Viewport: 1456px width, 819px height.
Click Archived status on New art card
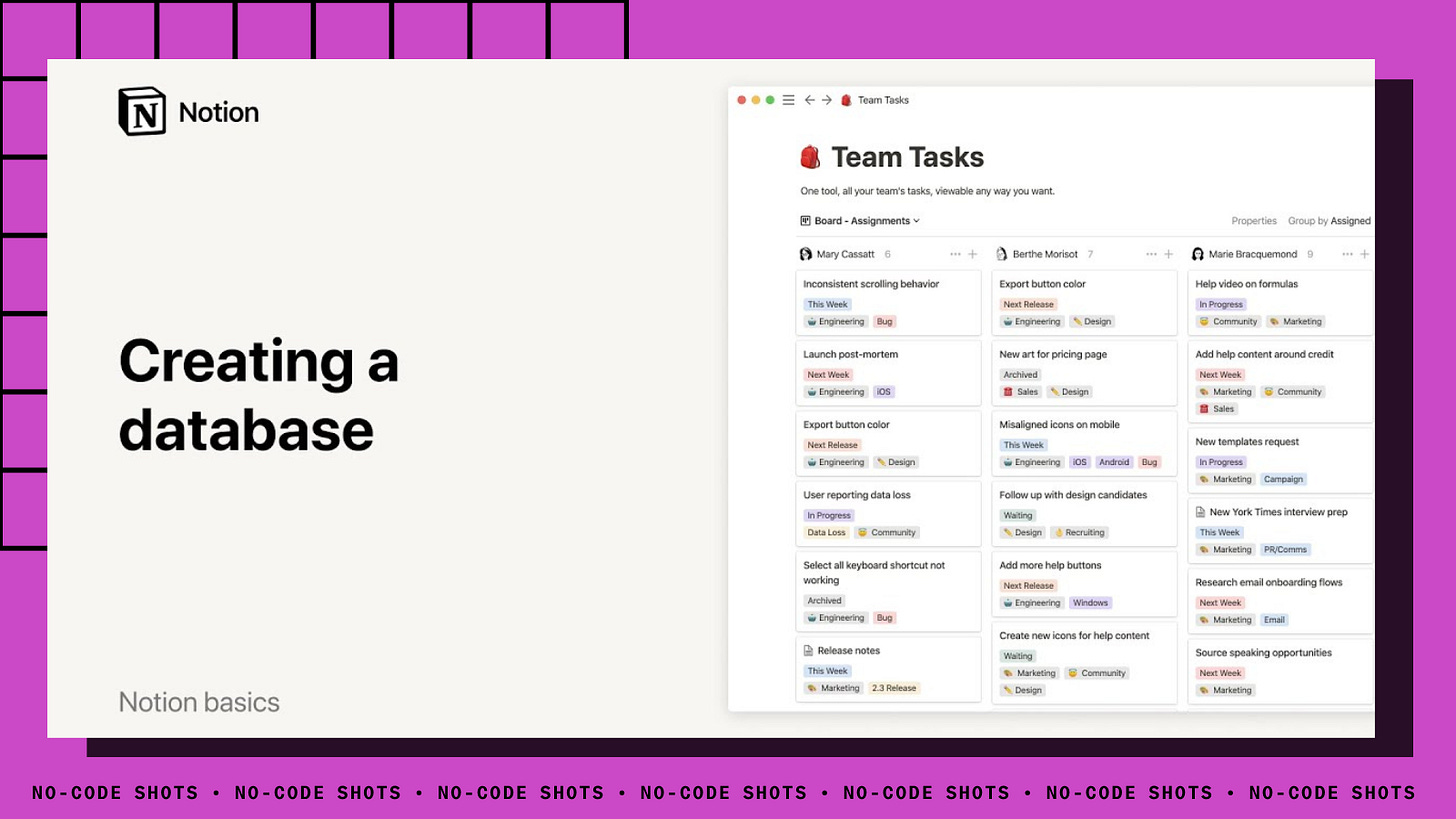pos(1021,375)
